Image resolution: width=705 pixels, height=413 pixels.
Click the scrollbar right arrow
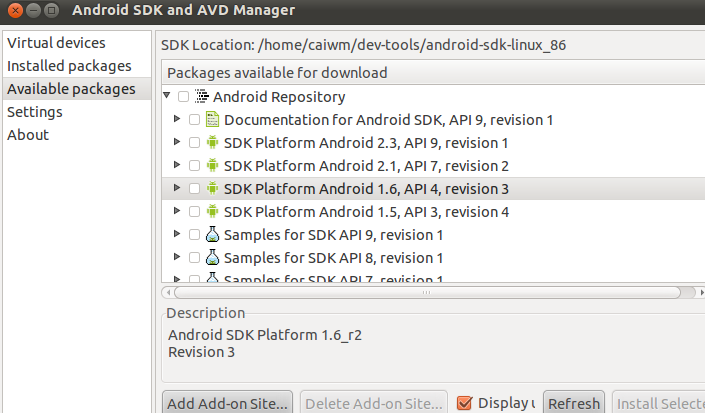pyautogui.click(x=701, y=293)
